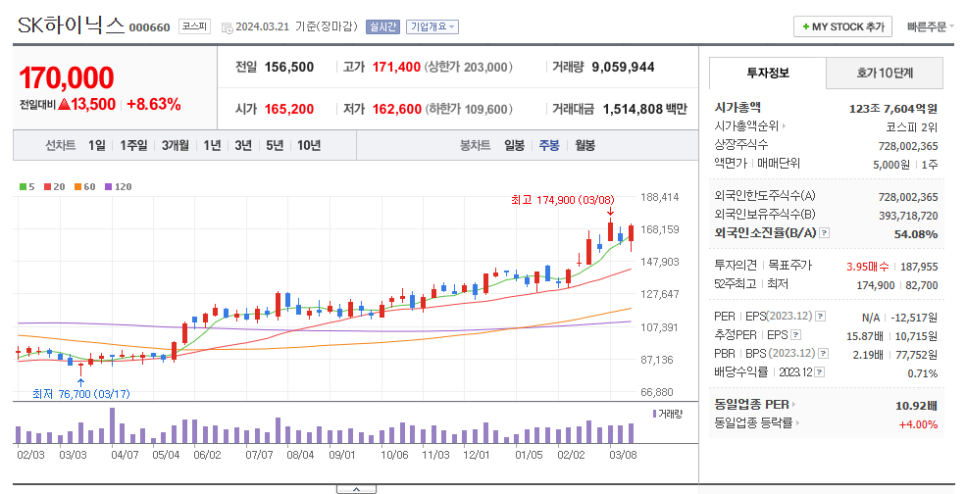The width and height of the screenshot is (966, 494).
Task: Click the 상장주식수 value 728,002,365
Action: coord(908,146)
